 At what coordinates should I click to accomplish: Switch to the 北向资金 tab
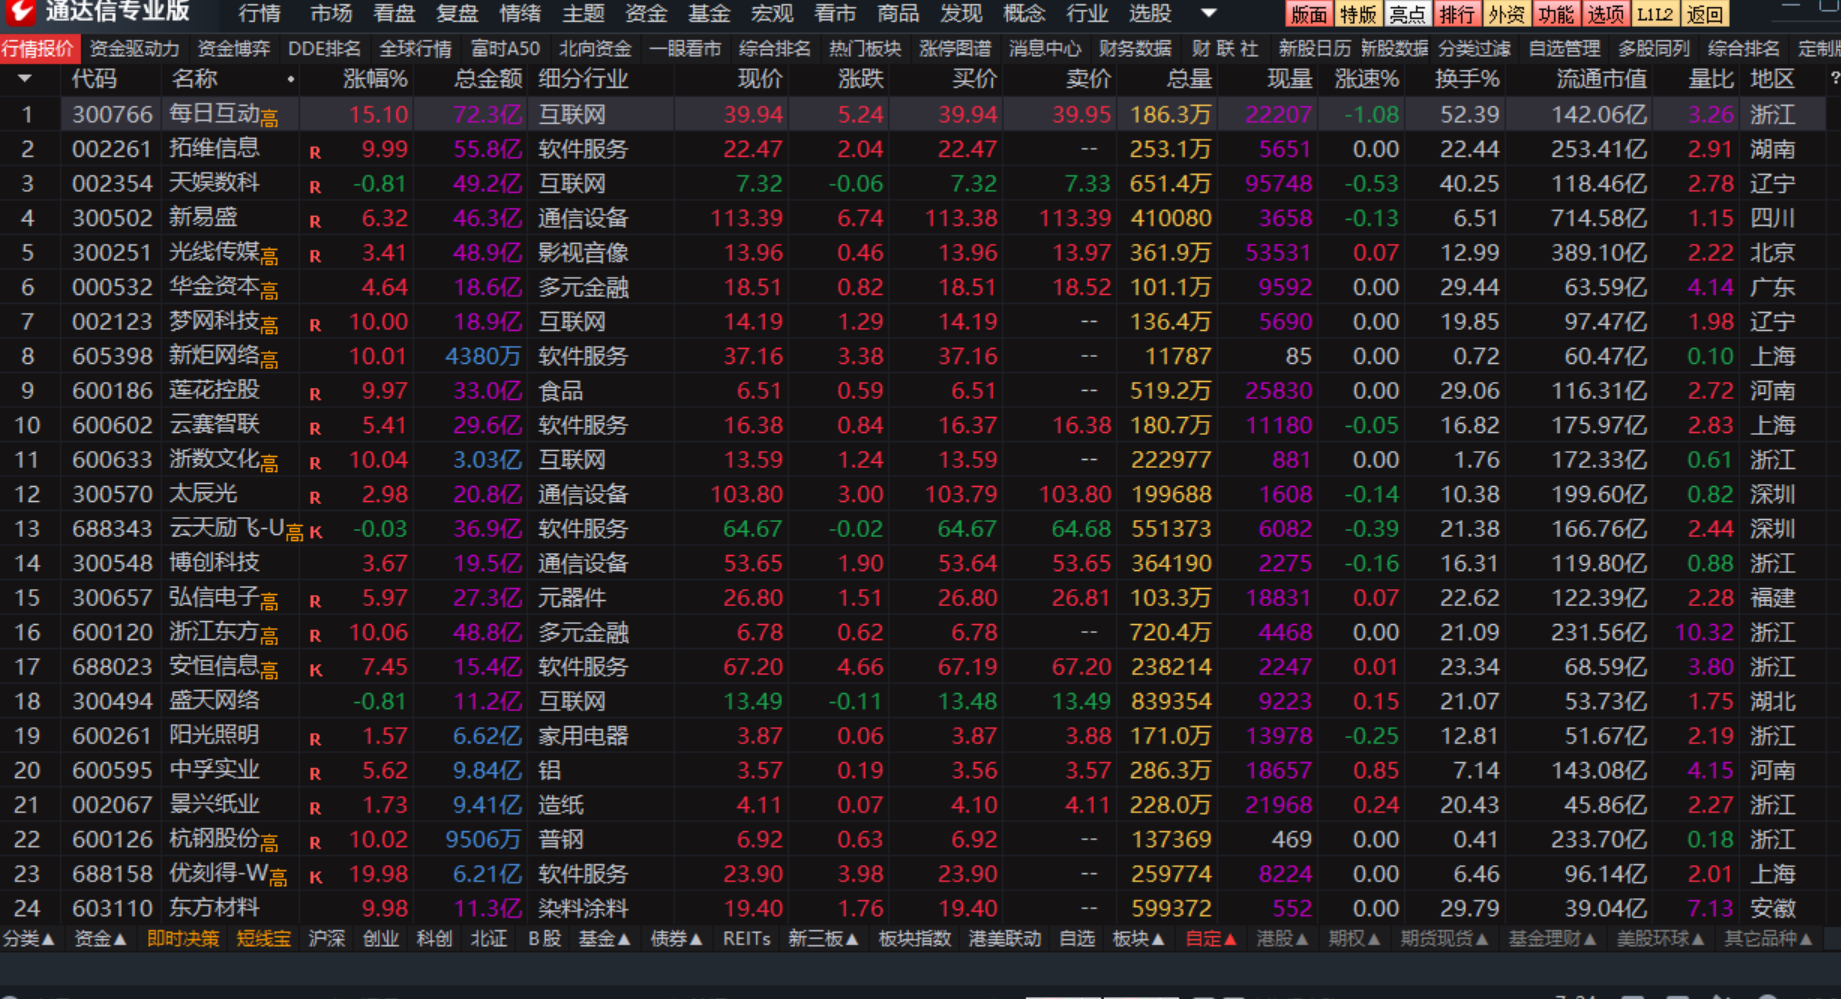595,48
